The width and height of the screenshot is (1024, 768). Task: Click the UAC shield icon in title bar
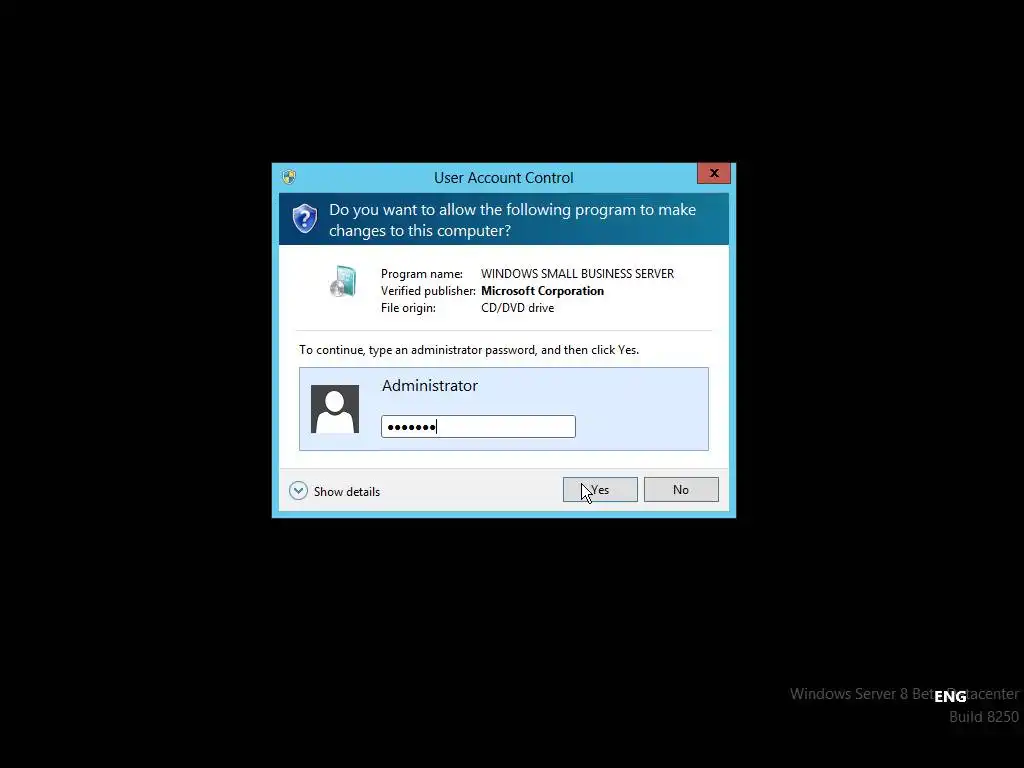tap(289, 177)
